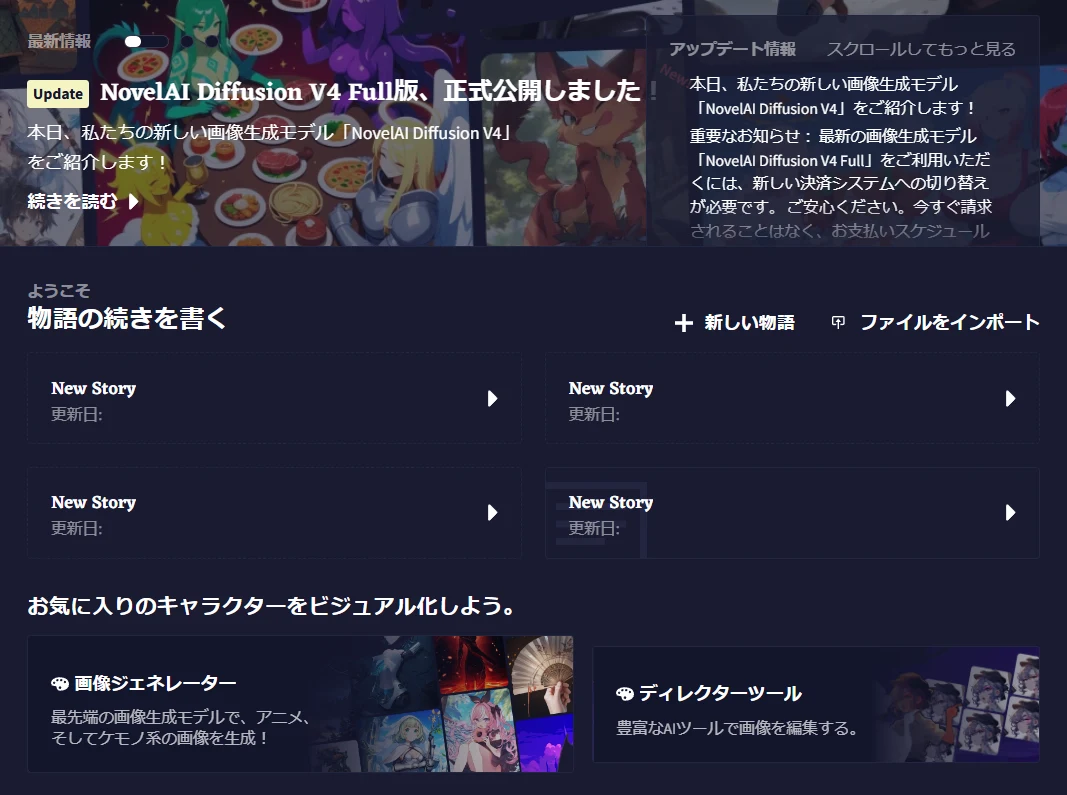The height and width of the screenshot is (795, 1067).
Task: Click the ファイルをインポート button
Action: point(936,322)
